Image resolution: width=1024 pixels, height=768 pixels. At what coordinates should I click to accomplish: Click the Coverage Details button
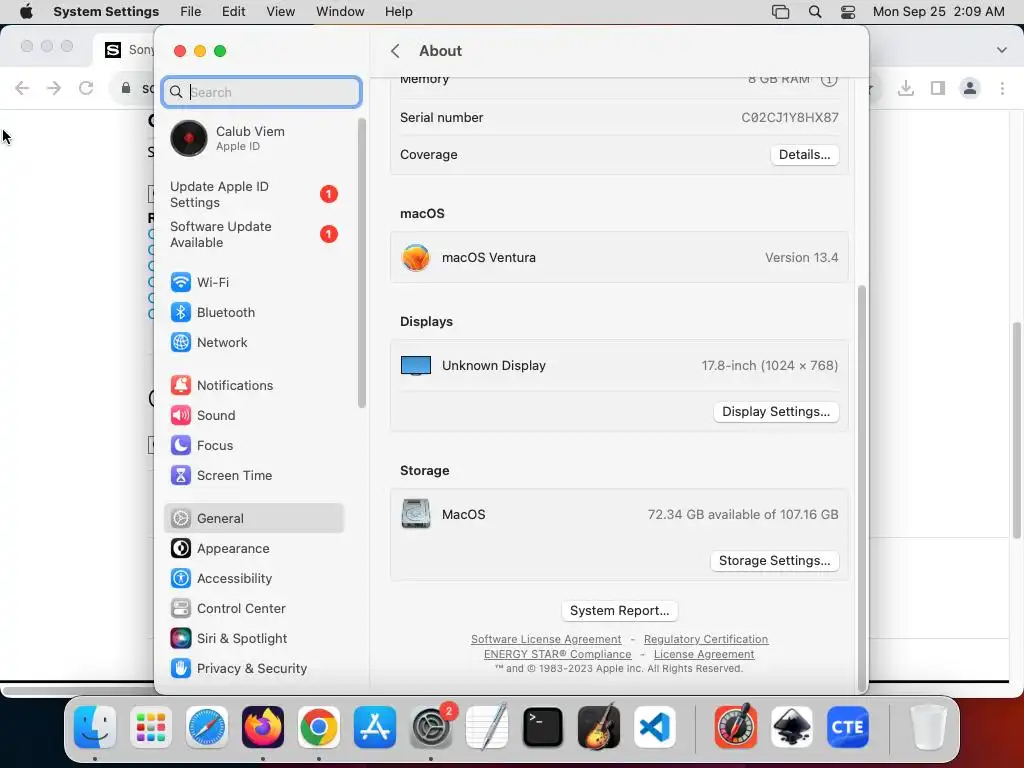(804, 155)
